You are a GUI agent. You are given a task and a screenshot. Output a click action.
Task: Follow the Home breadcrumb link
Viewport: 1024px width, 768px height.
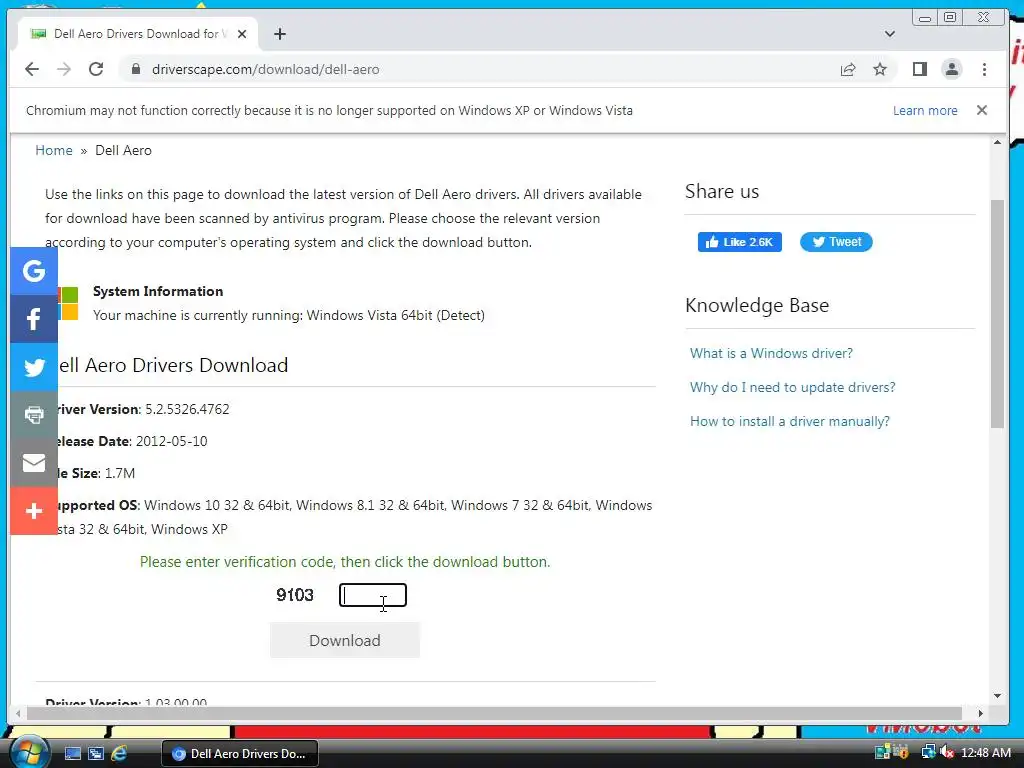(54, 150)
